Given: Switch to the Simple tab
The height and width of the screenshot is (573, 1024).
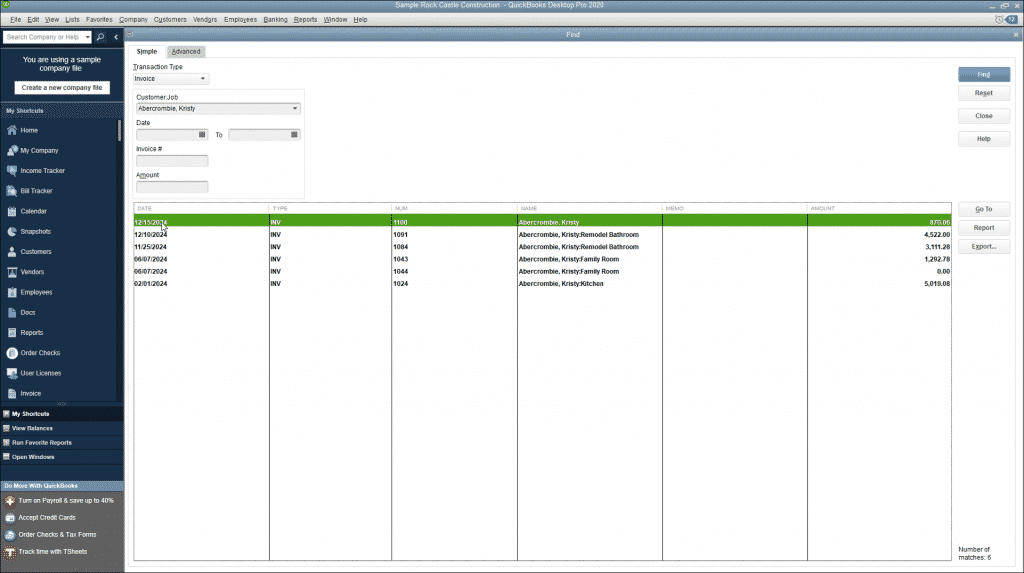Looking at the screenshot, I should [147, 52].
